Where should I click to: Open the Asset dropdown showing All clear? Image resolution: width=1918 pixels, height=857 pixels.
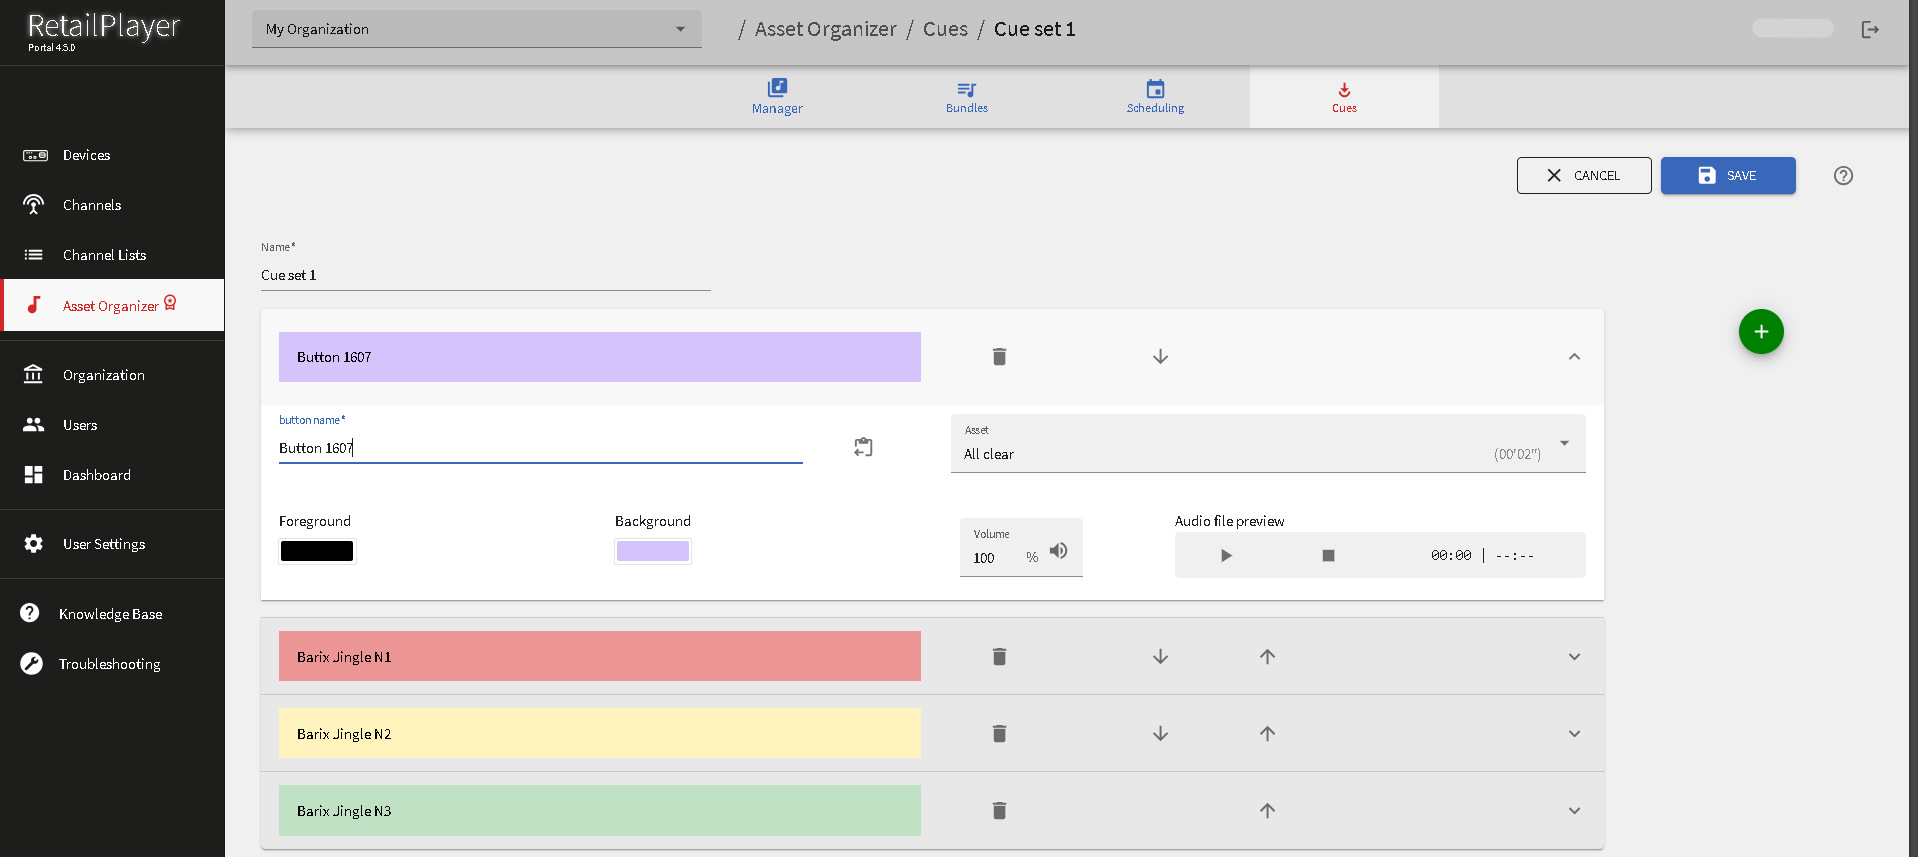click(1267, 444)
